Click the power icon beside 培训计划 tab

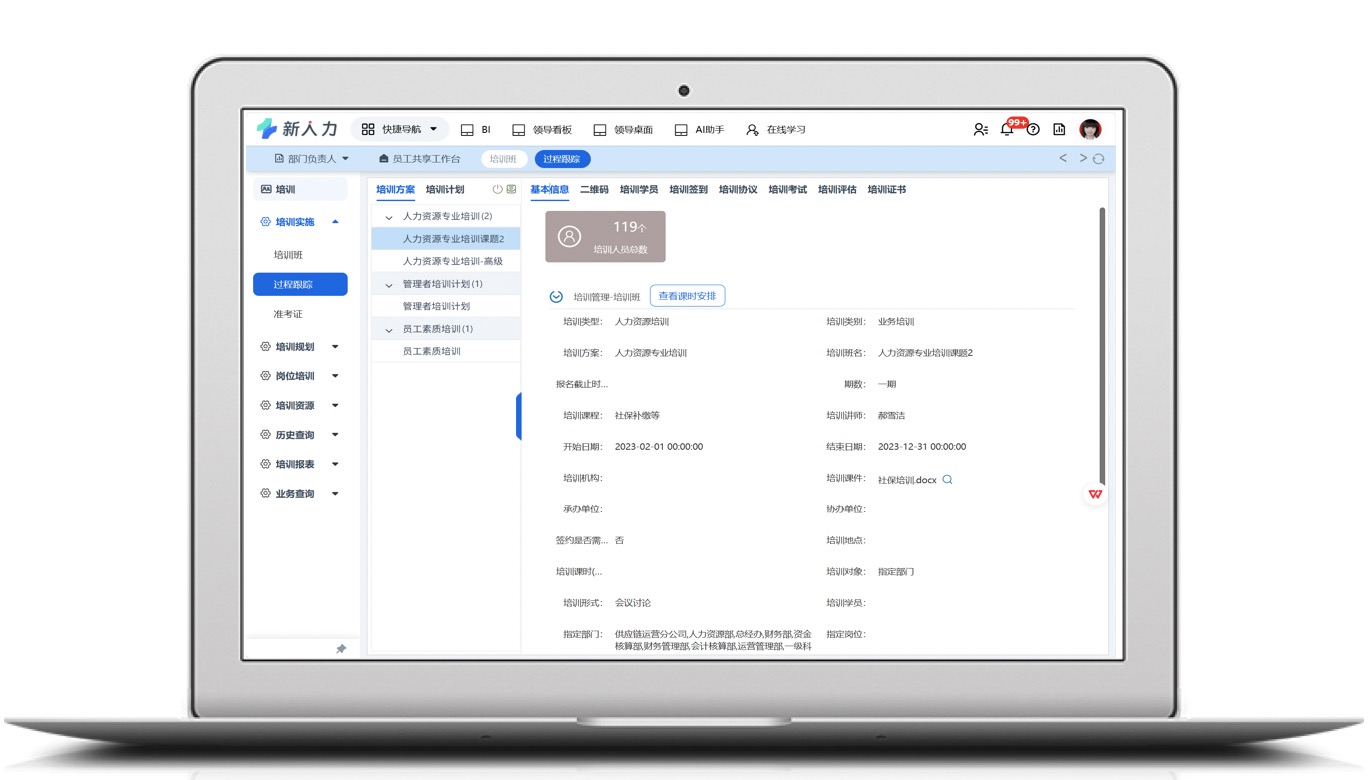pyautogui.click(x=497, y=189)
